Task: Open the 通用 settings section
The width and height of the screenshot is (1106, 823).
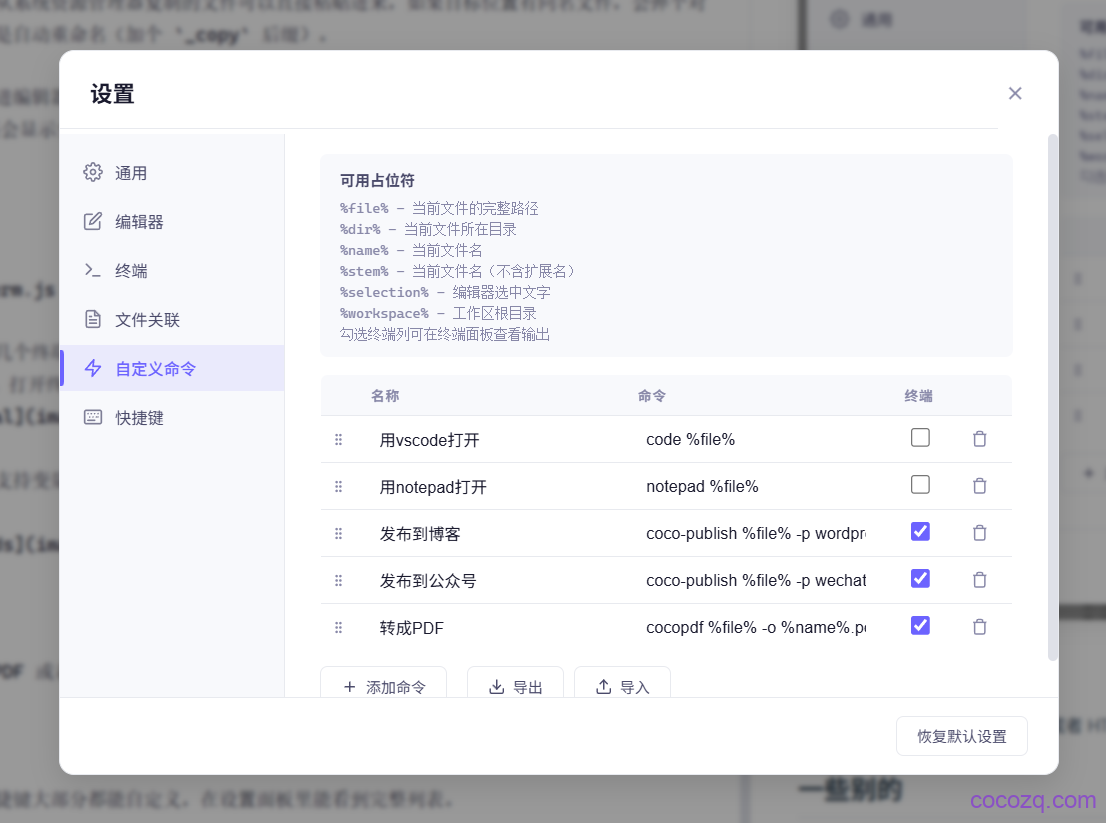Action: tap(172, 173)
